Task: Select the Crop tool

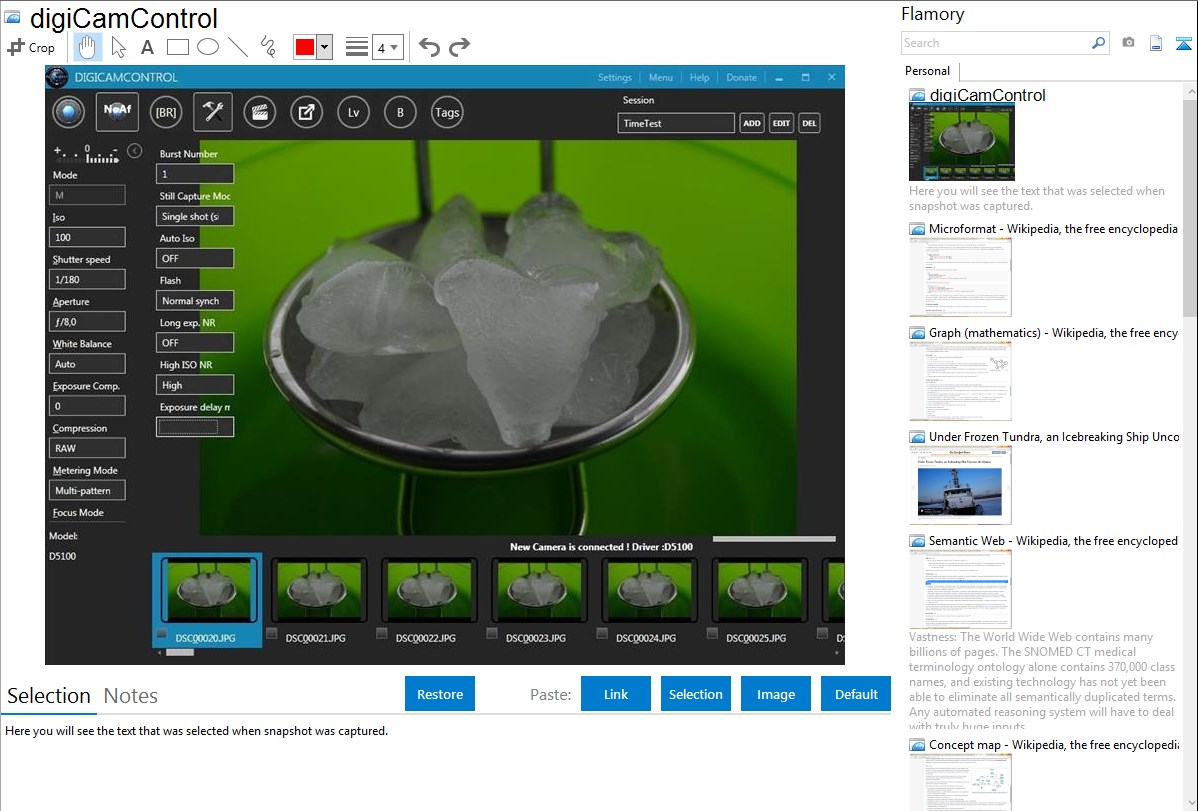Action: 31,47
